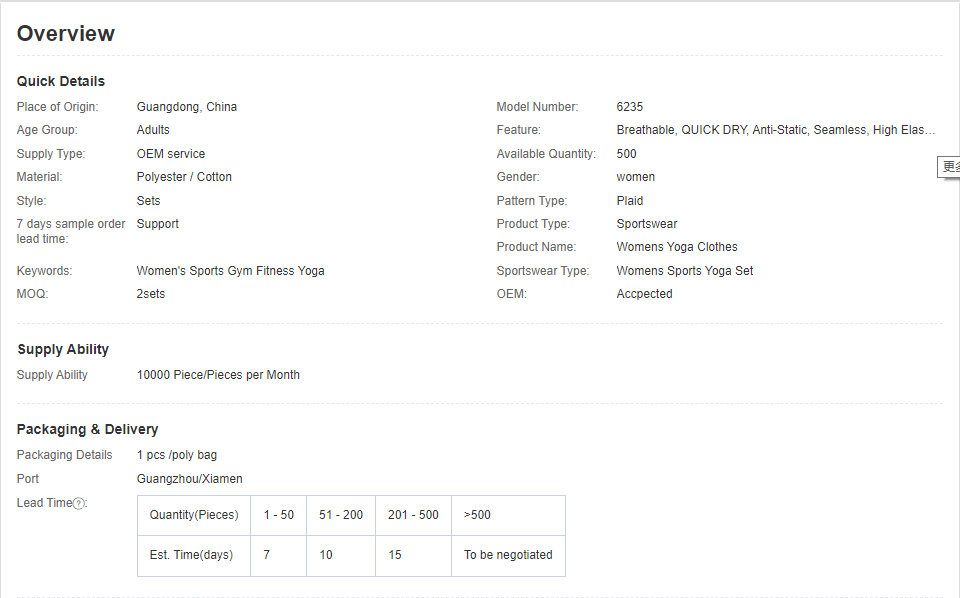Click the 'Polyester / Cotton' material value
The height and width of the screenshot is (598, 960).
click(184, 177)
